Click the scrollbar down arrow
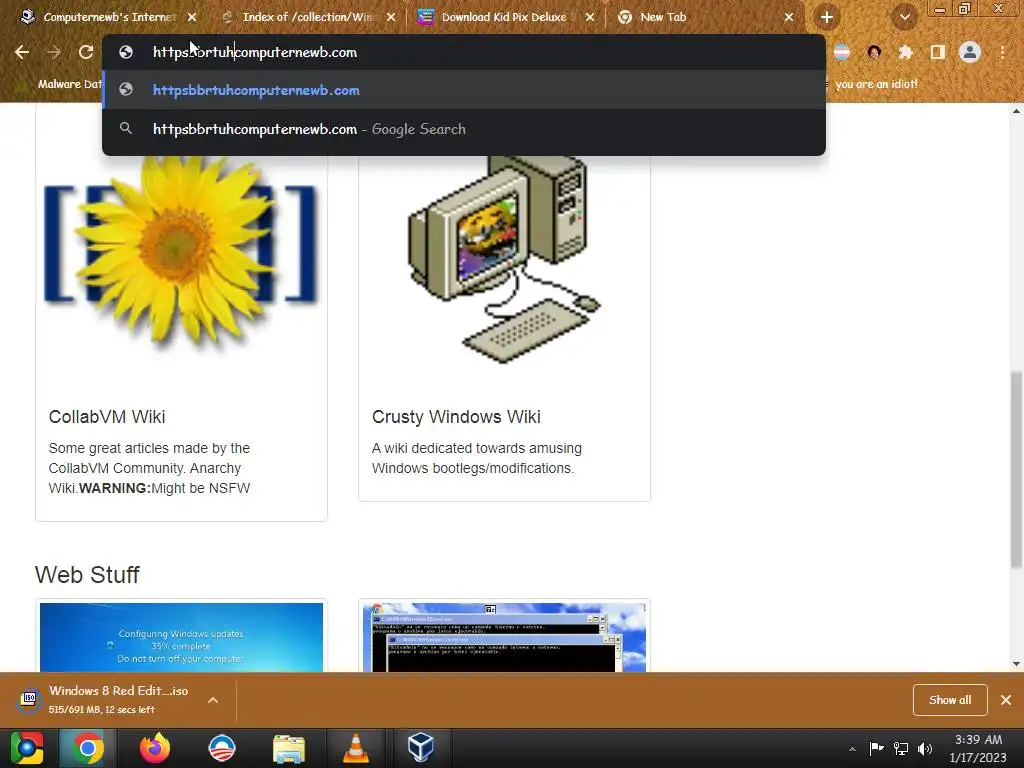The image size is (1024, 768). [1017, 664]
